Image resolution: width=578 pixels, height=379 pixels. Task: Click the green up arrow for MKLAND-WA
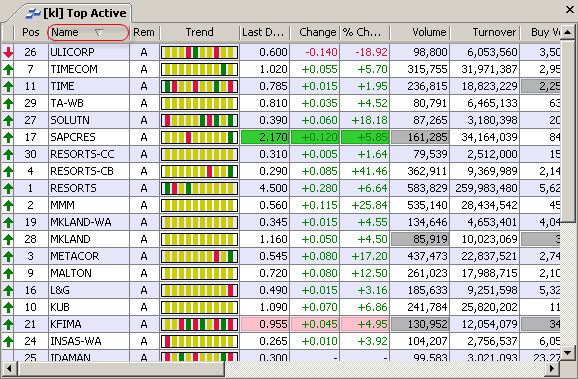click(x=8, y=222)
